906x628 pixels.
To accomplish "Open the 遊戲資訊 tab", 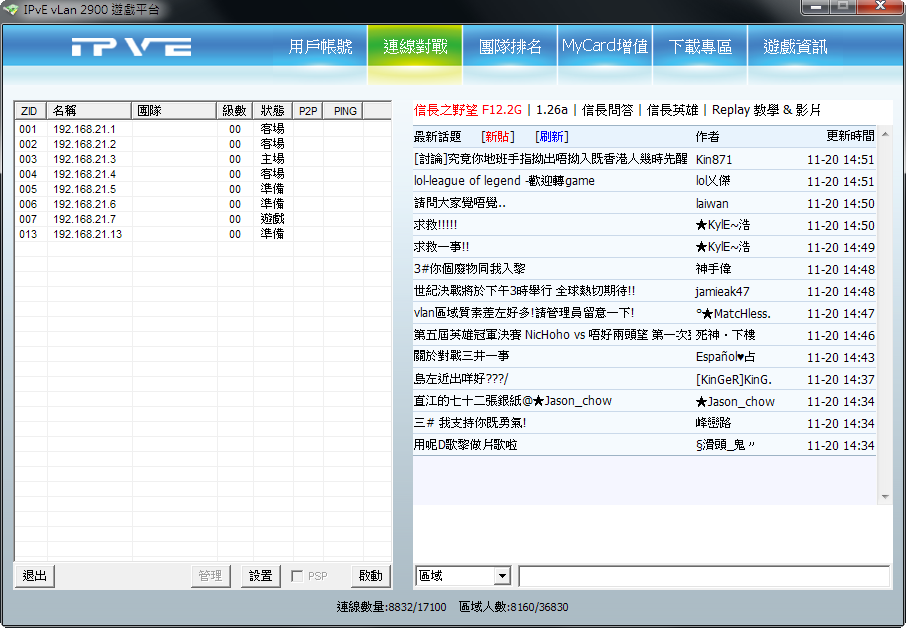I will click(795, 47).
